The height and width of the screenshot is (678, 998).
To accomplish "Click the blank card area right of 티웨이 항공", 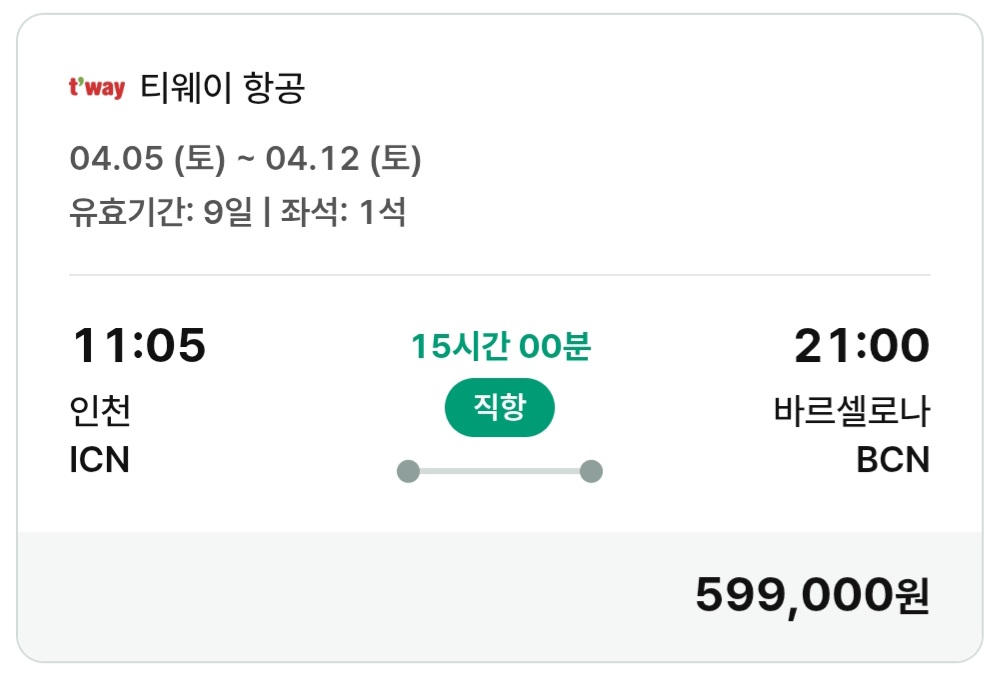I will 650,88.
